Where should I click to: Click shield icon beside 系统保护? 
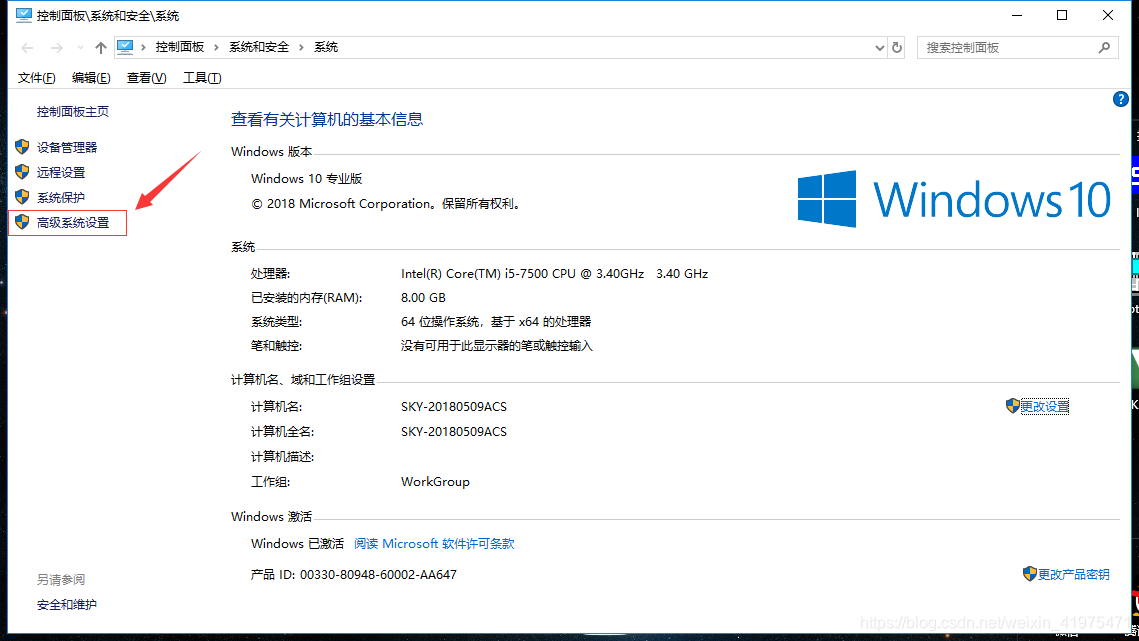point(22,197)
